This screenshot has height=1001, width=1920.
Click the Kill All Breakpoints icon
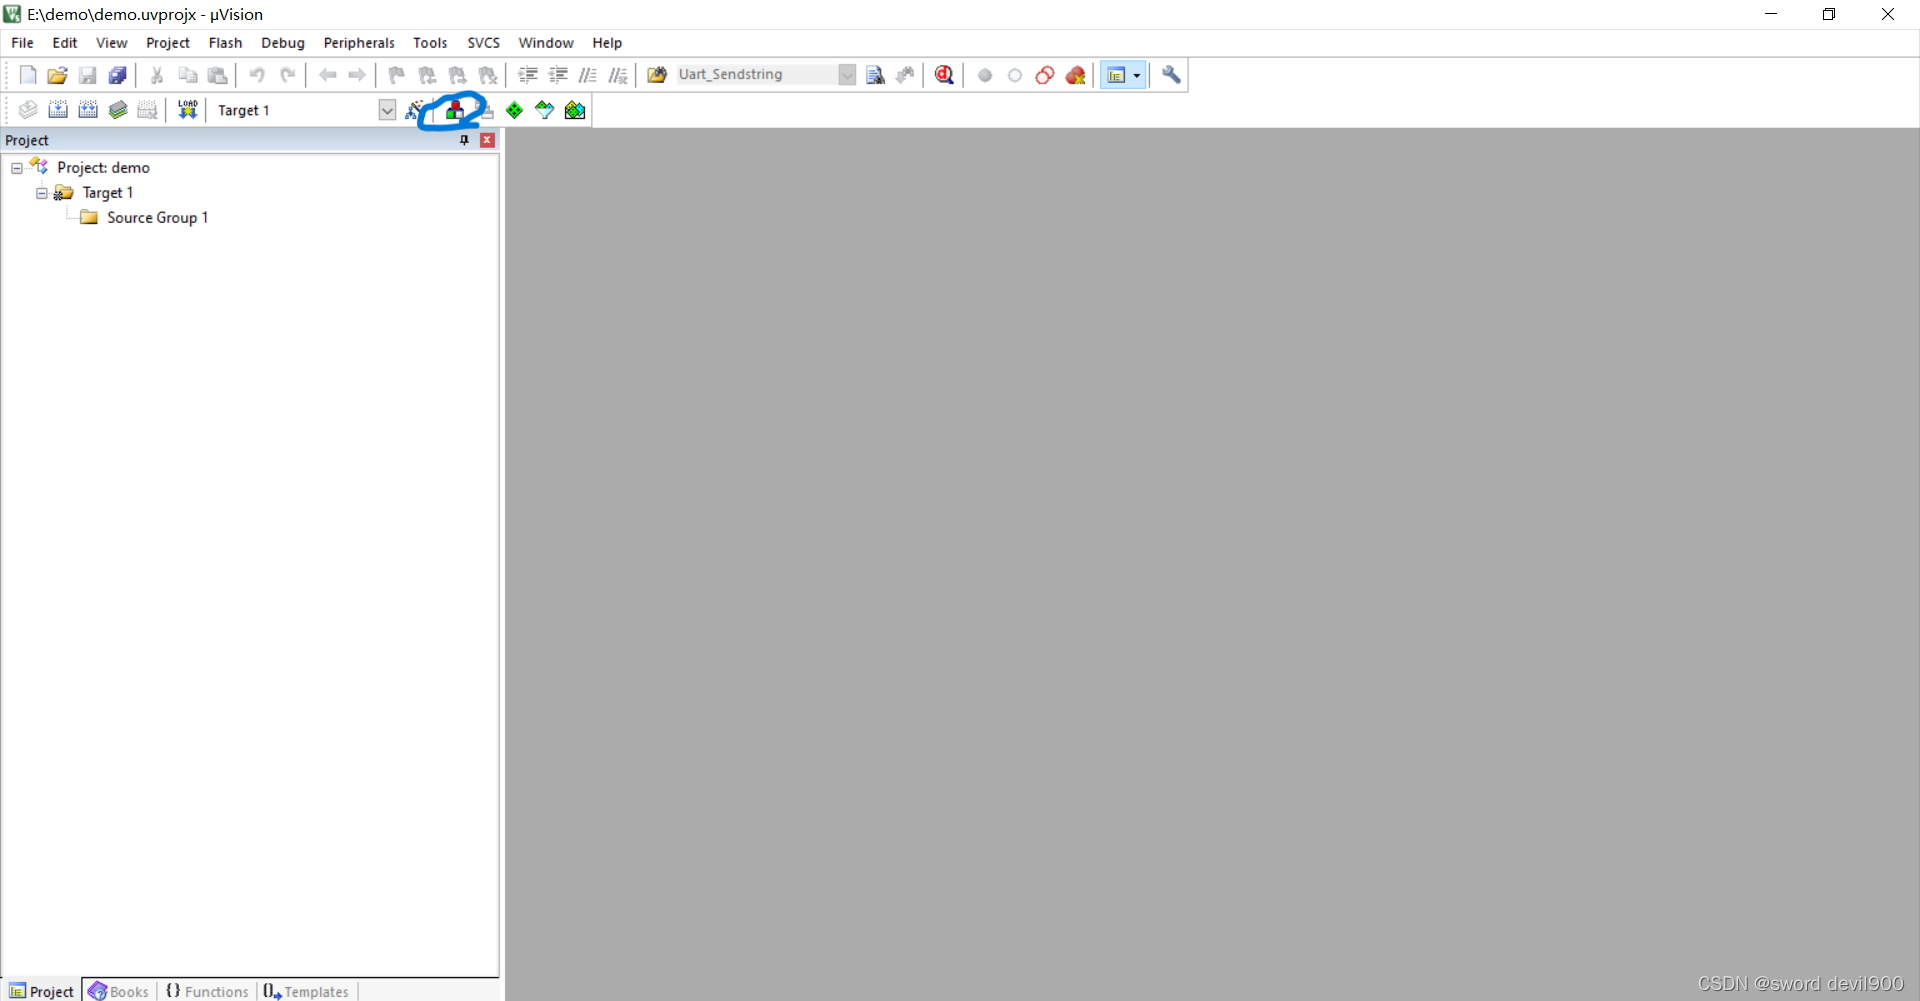tap(1076, 75)
